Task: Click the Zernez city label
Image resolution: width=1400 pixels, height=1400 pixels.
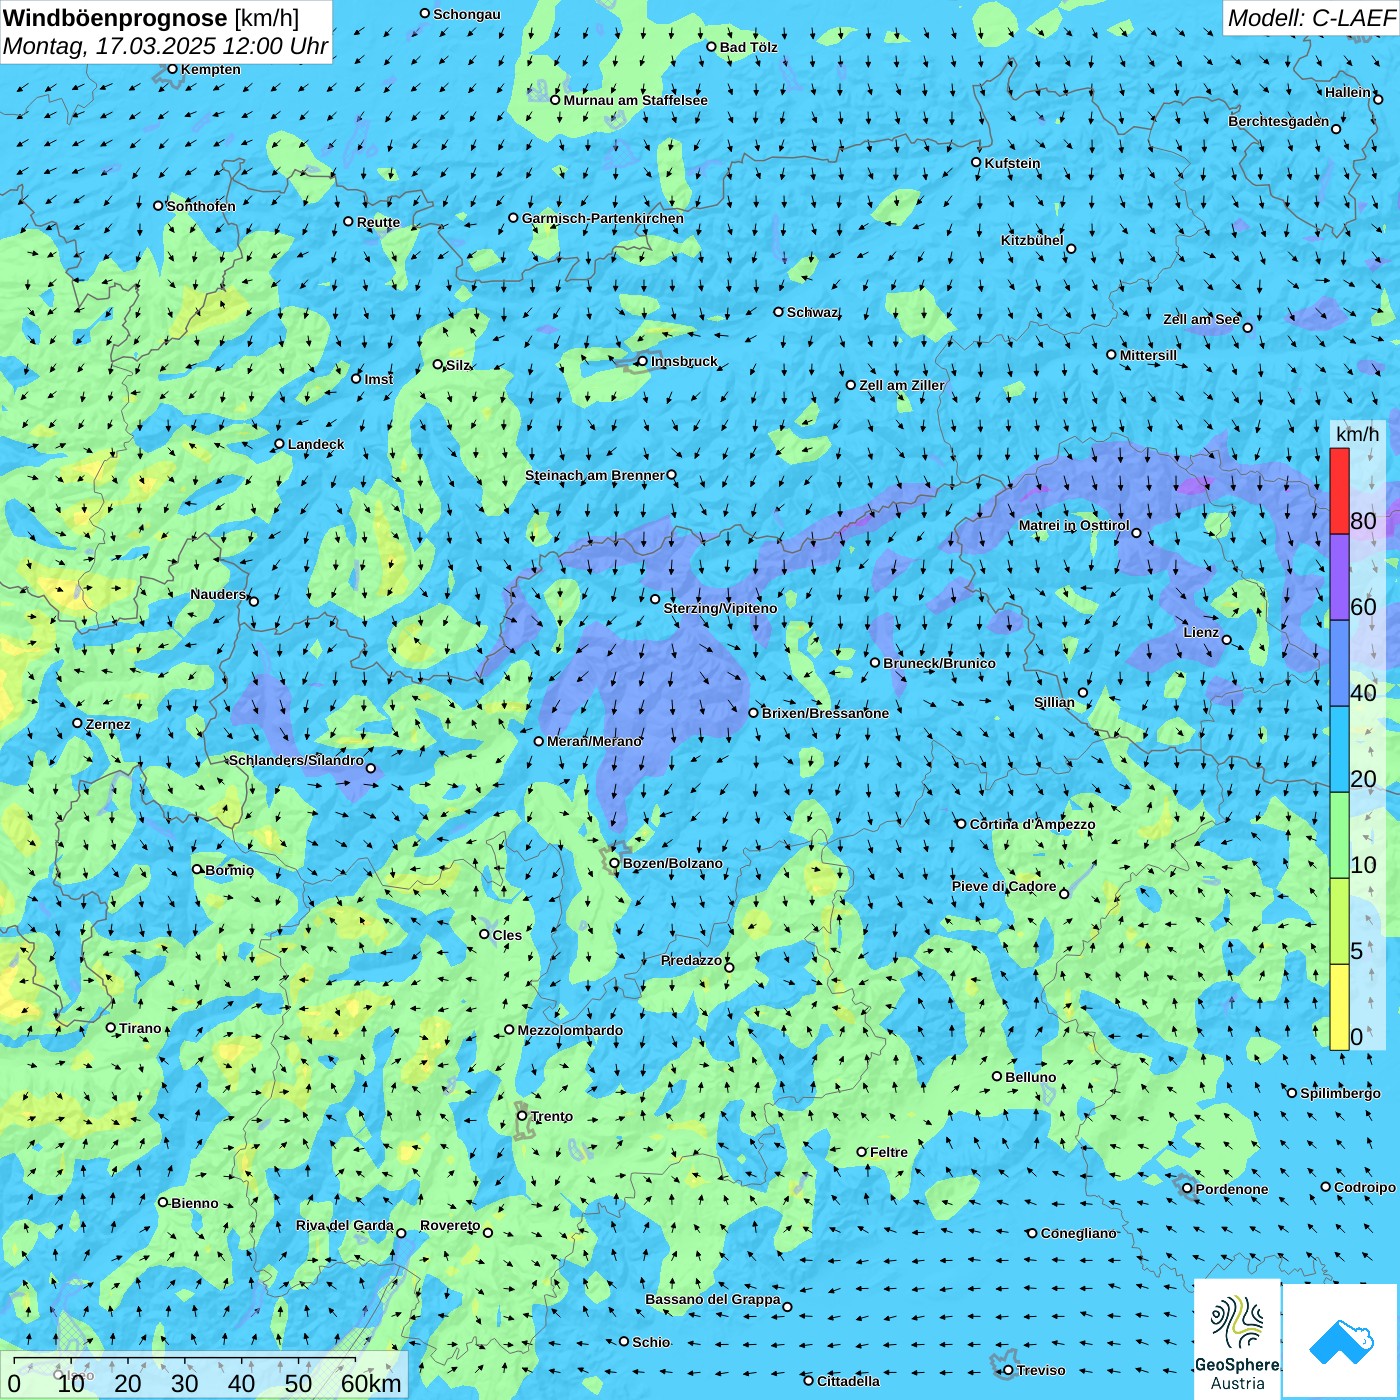Action: 108,724
